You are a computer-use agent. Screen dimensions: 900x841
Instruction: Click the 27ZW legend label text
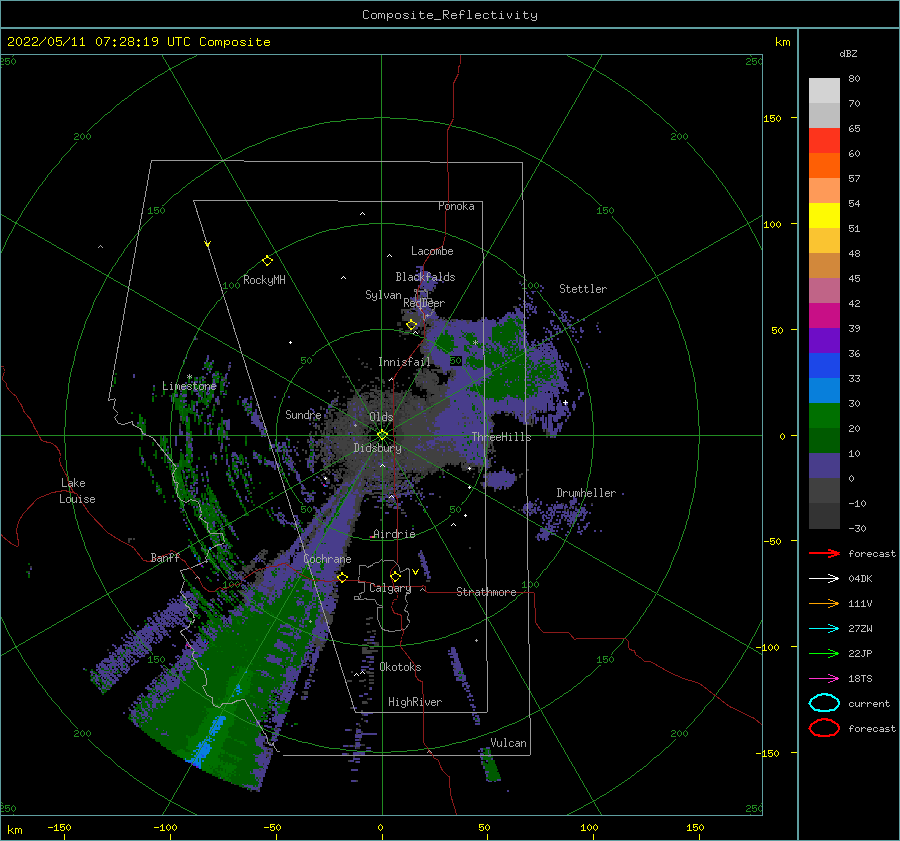(860, 629)
